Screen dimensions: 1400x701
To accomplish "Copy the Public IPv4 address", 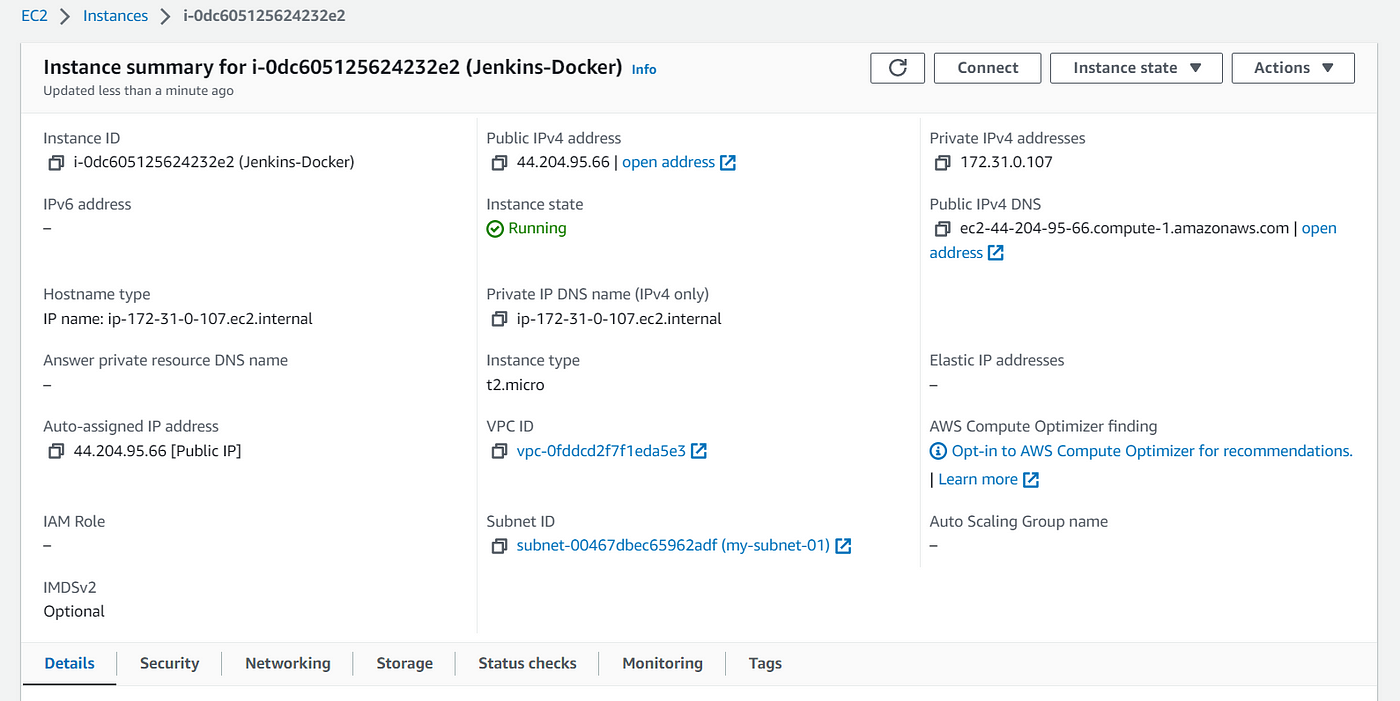I will 499,162.
